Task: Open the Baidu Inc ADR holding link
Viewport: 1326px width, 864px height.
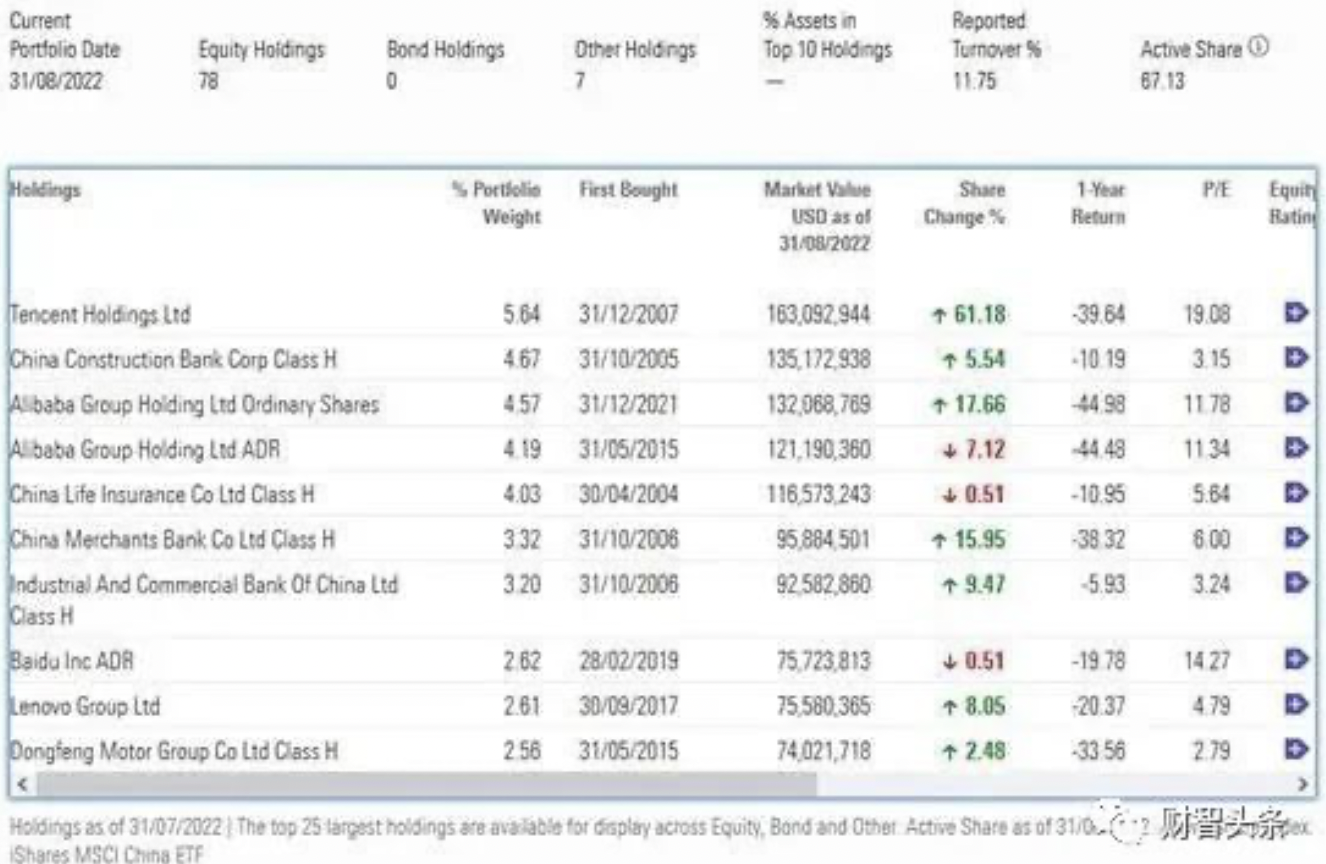Action: [x=71, y=660]
